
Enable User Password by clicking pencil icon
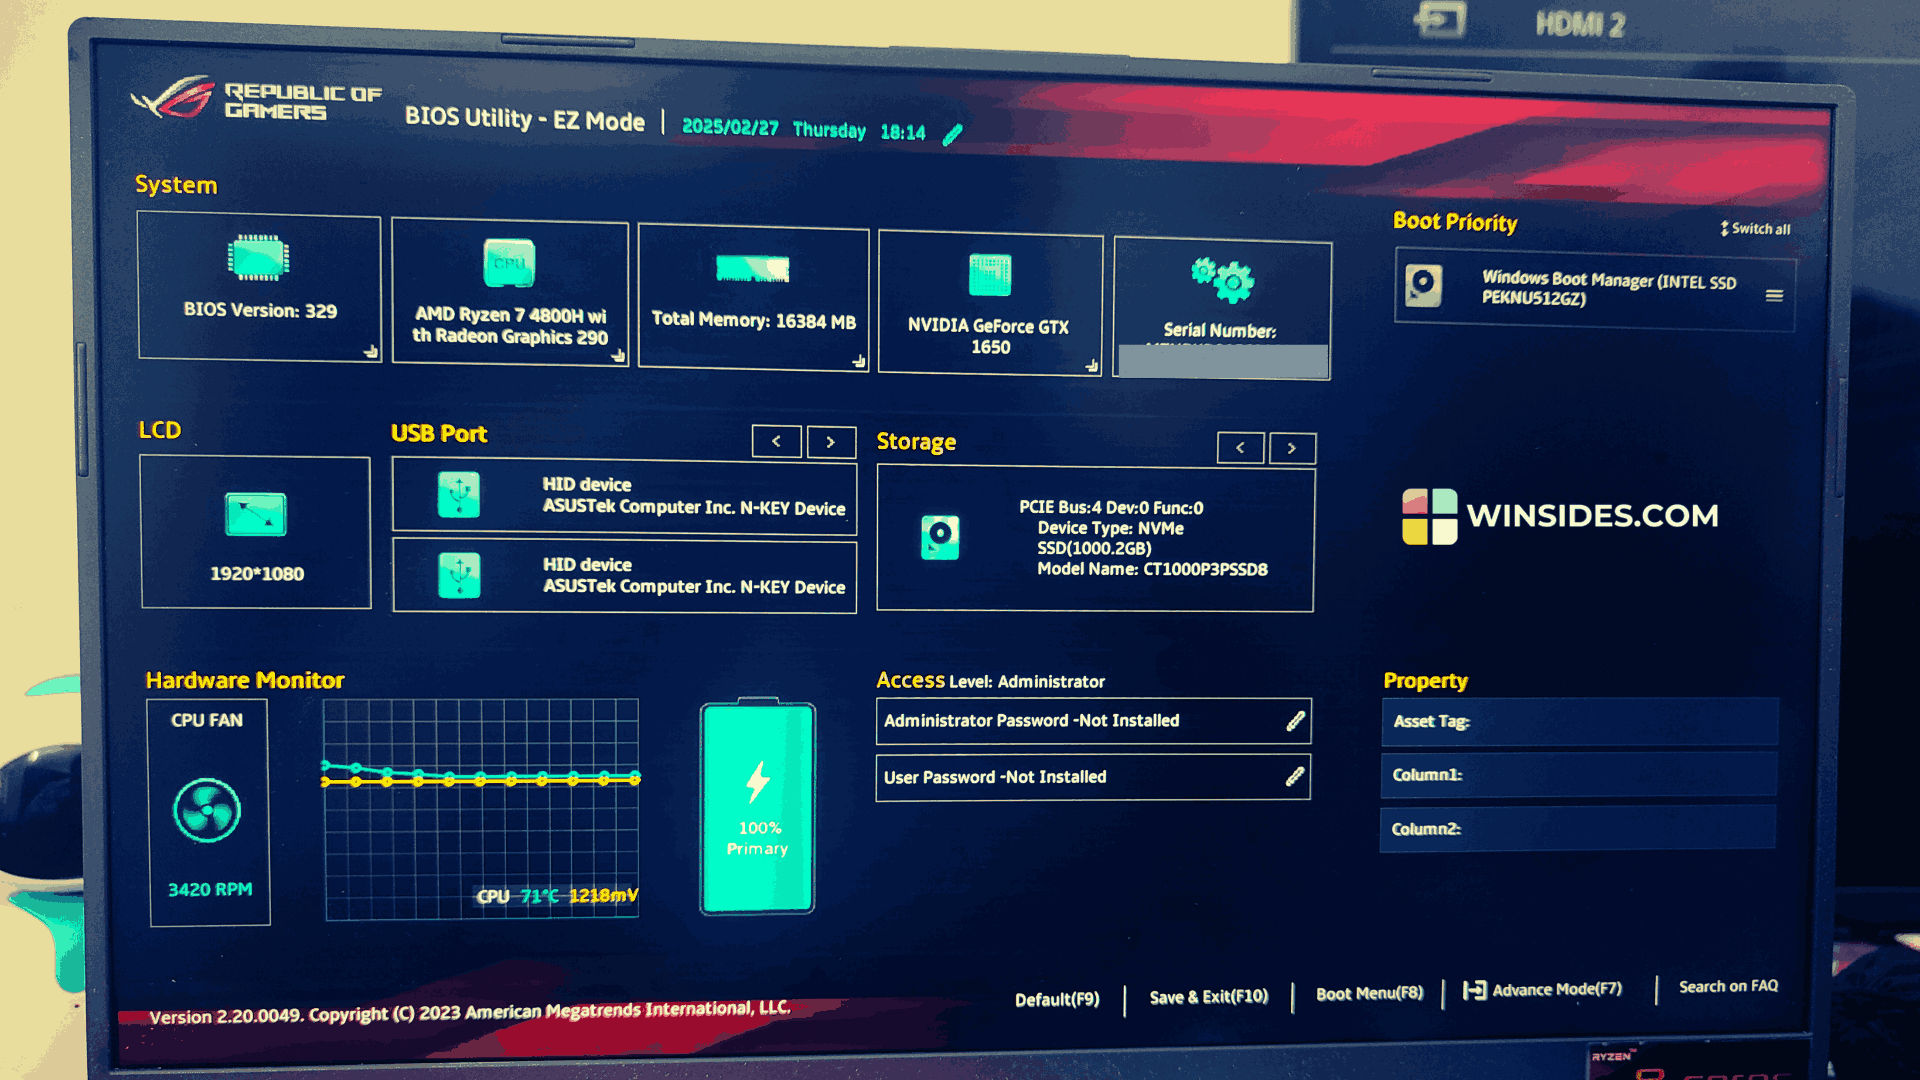pos(1298,775)
